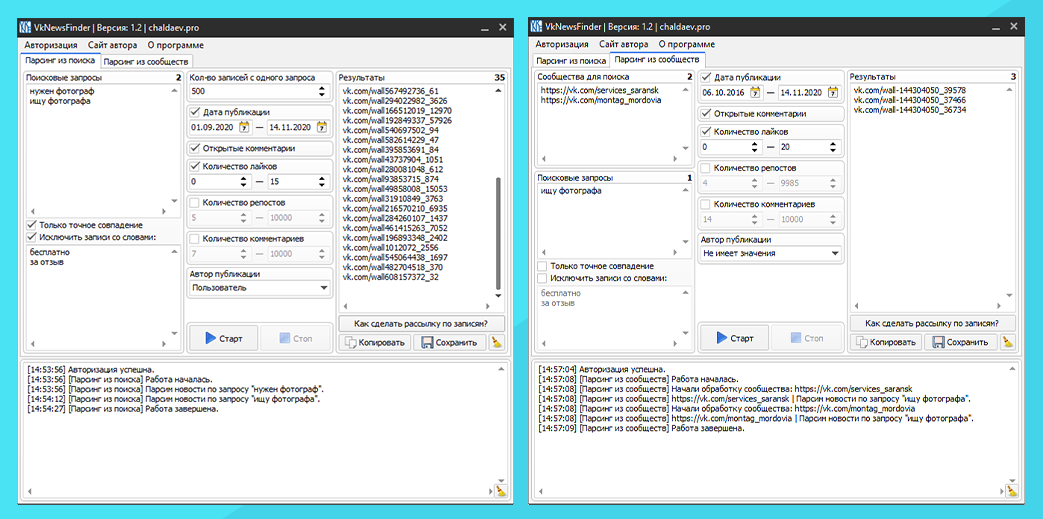This screenshot has width=1043, height=519.
Task: Open О программе menu in right window
Action: [686, 45]
